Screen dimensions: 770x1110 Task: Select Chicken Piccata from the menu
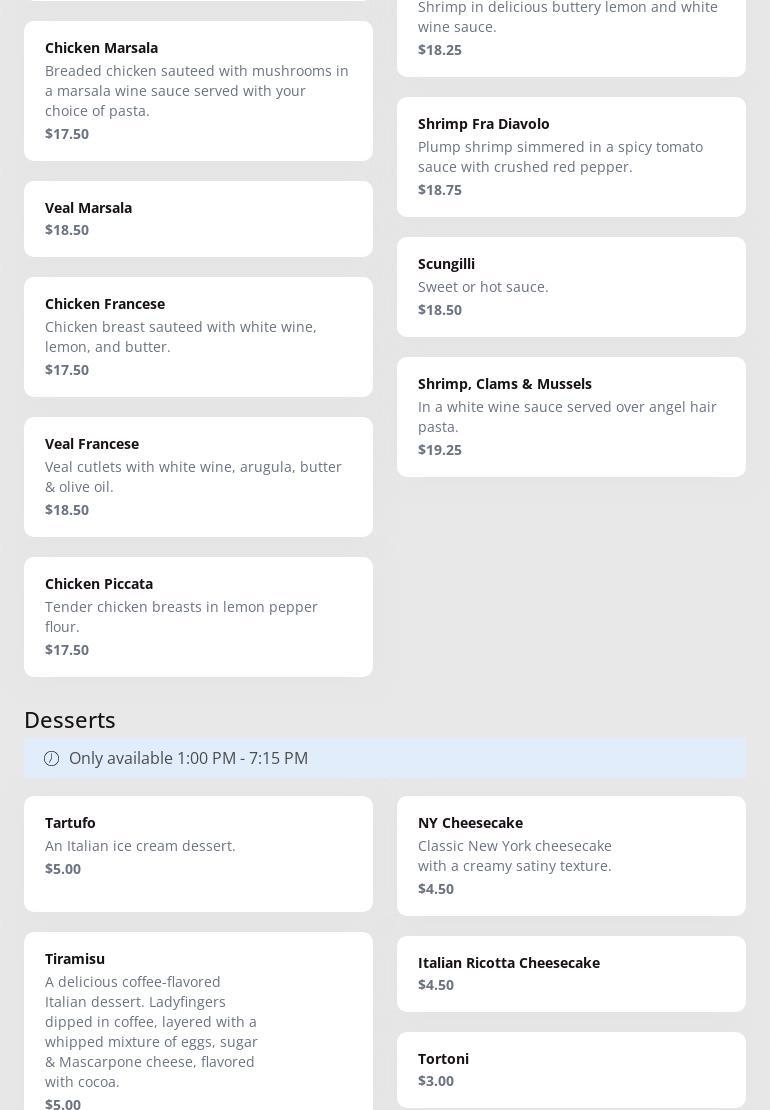[x=198, y=616]
